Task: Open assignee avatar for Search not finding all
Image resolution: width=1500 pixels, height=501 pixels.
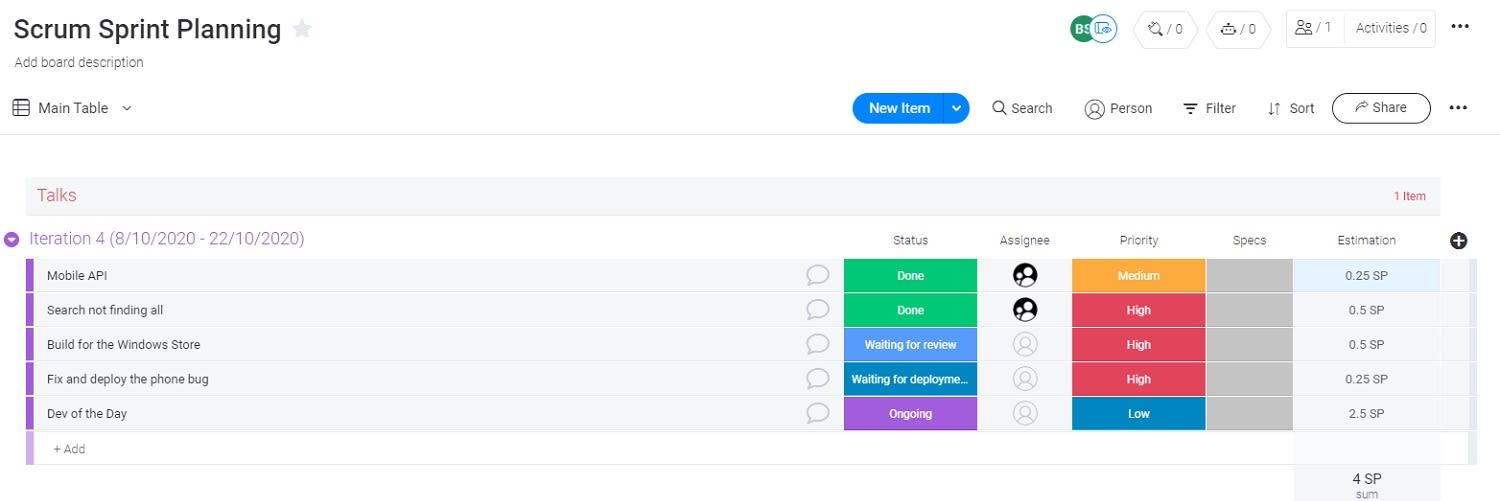Action: pyautogui.click(x=1025, y=310)
